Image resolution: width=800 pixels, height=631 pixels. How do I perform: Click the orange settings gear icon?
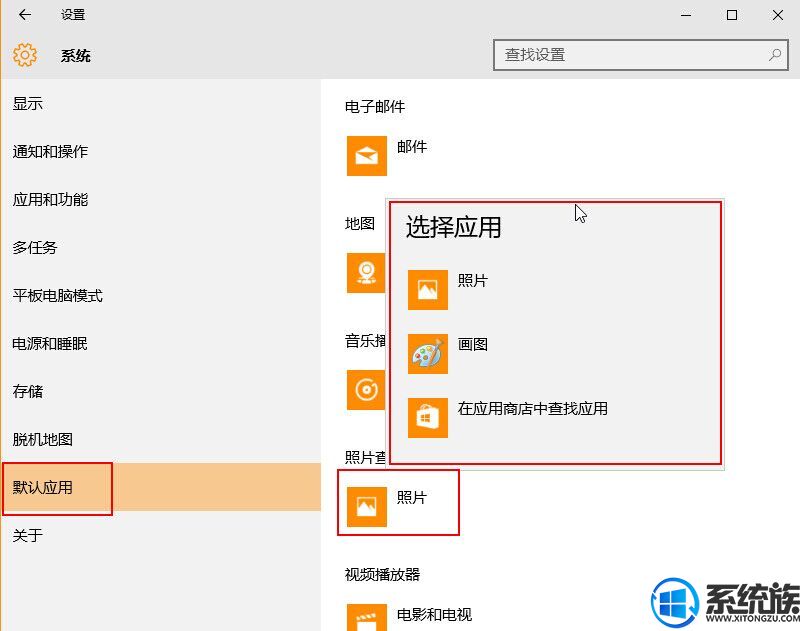pyautogui.click(x=25, y=55)
